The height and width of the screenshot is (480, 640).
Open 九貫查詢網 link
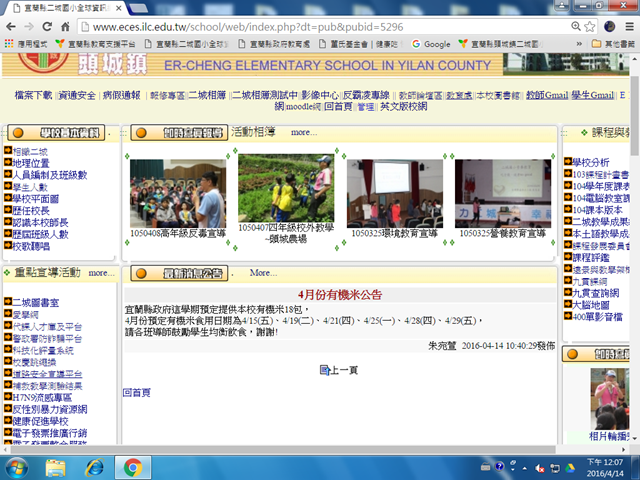[596, 293]
